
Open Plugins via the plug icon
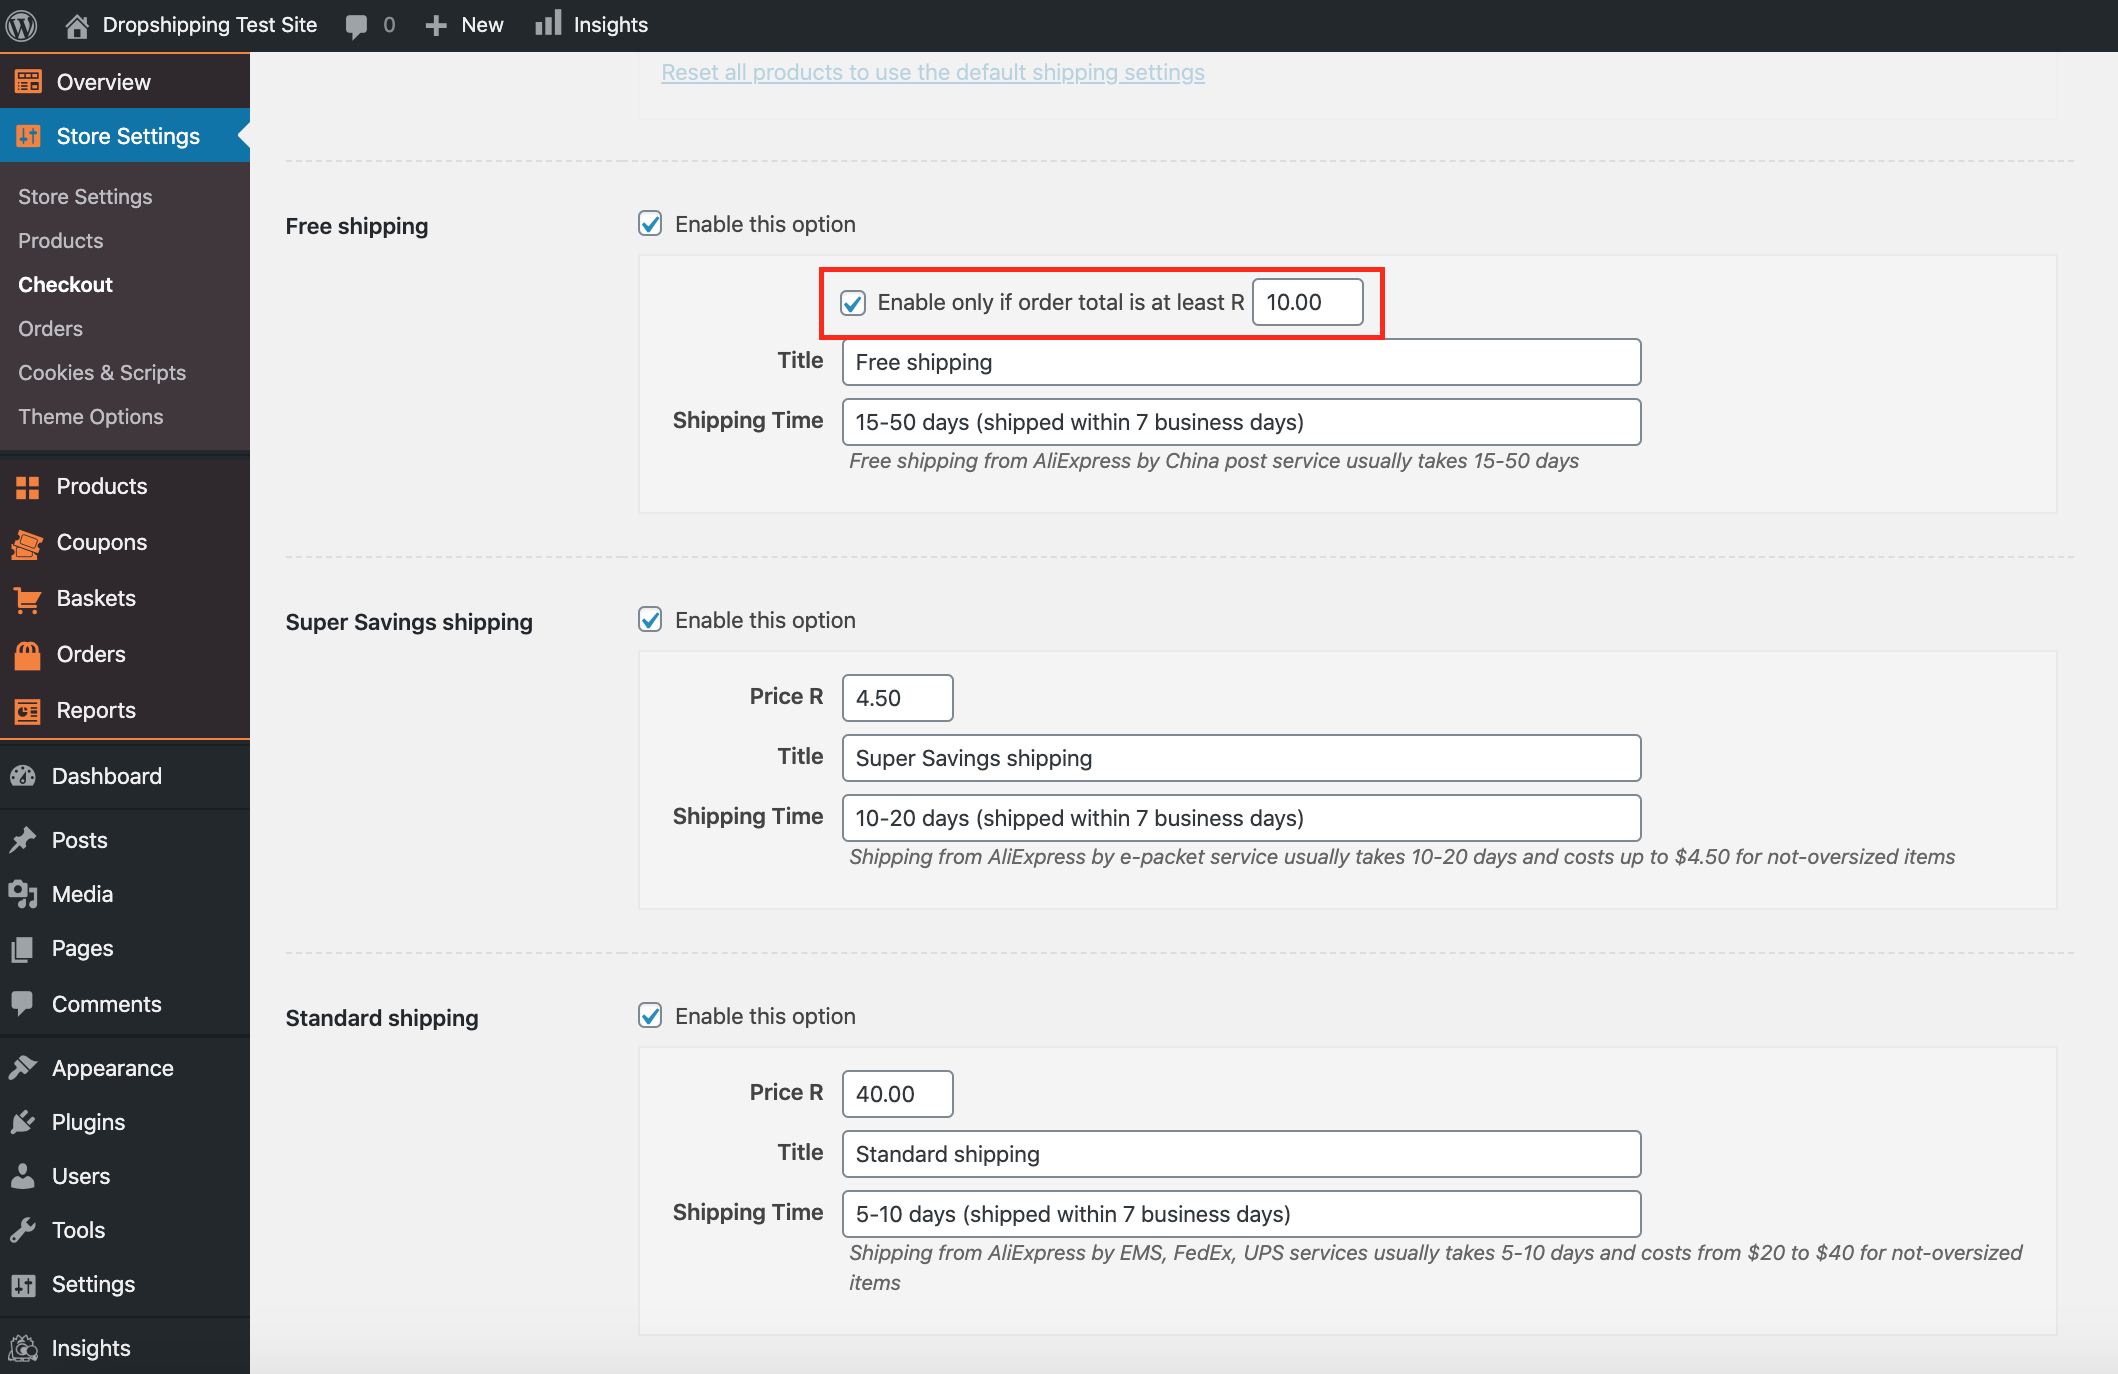coord(23,1122)
